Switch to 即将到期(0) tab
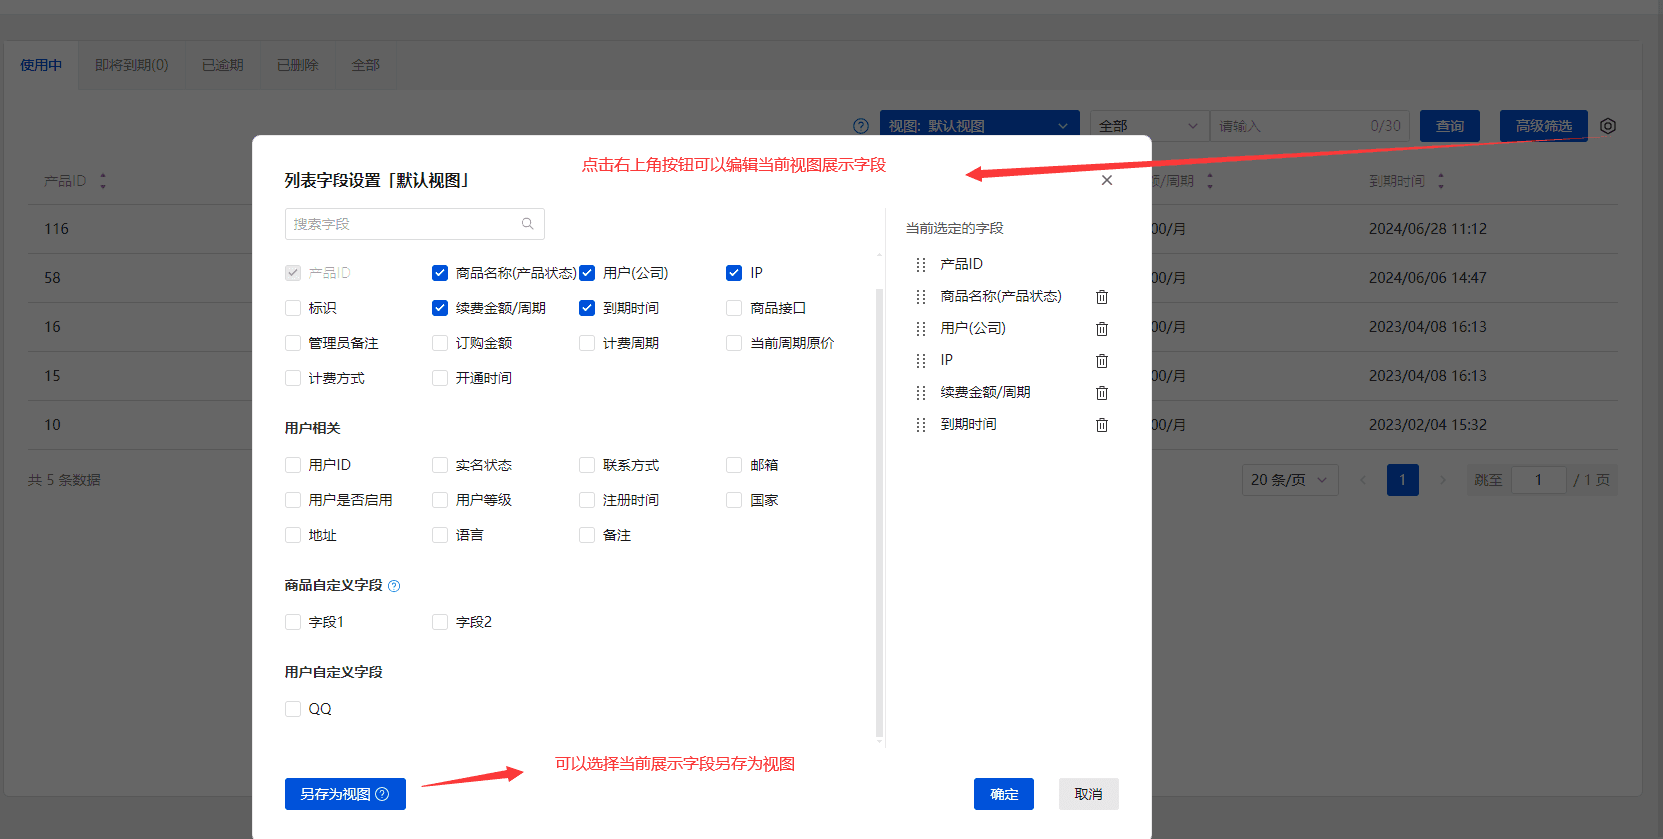The image size is (1663, 839). coord(132,65)
